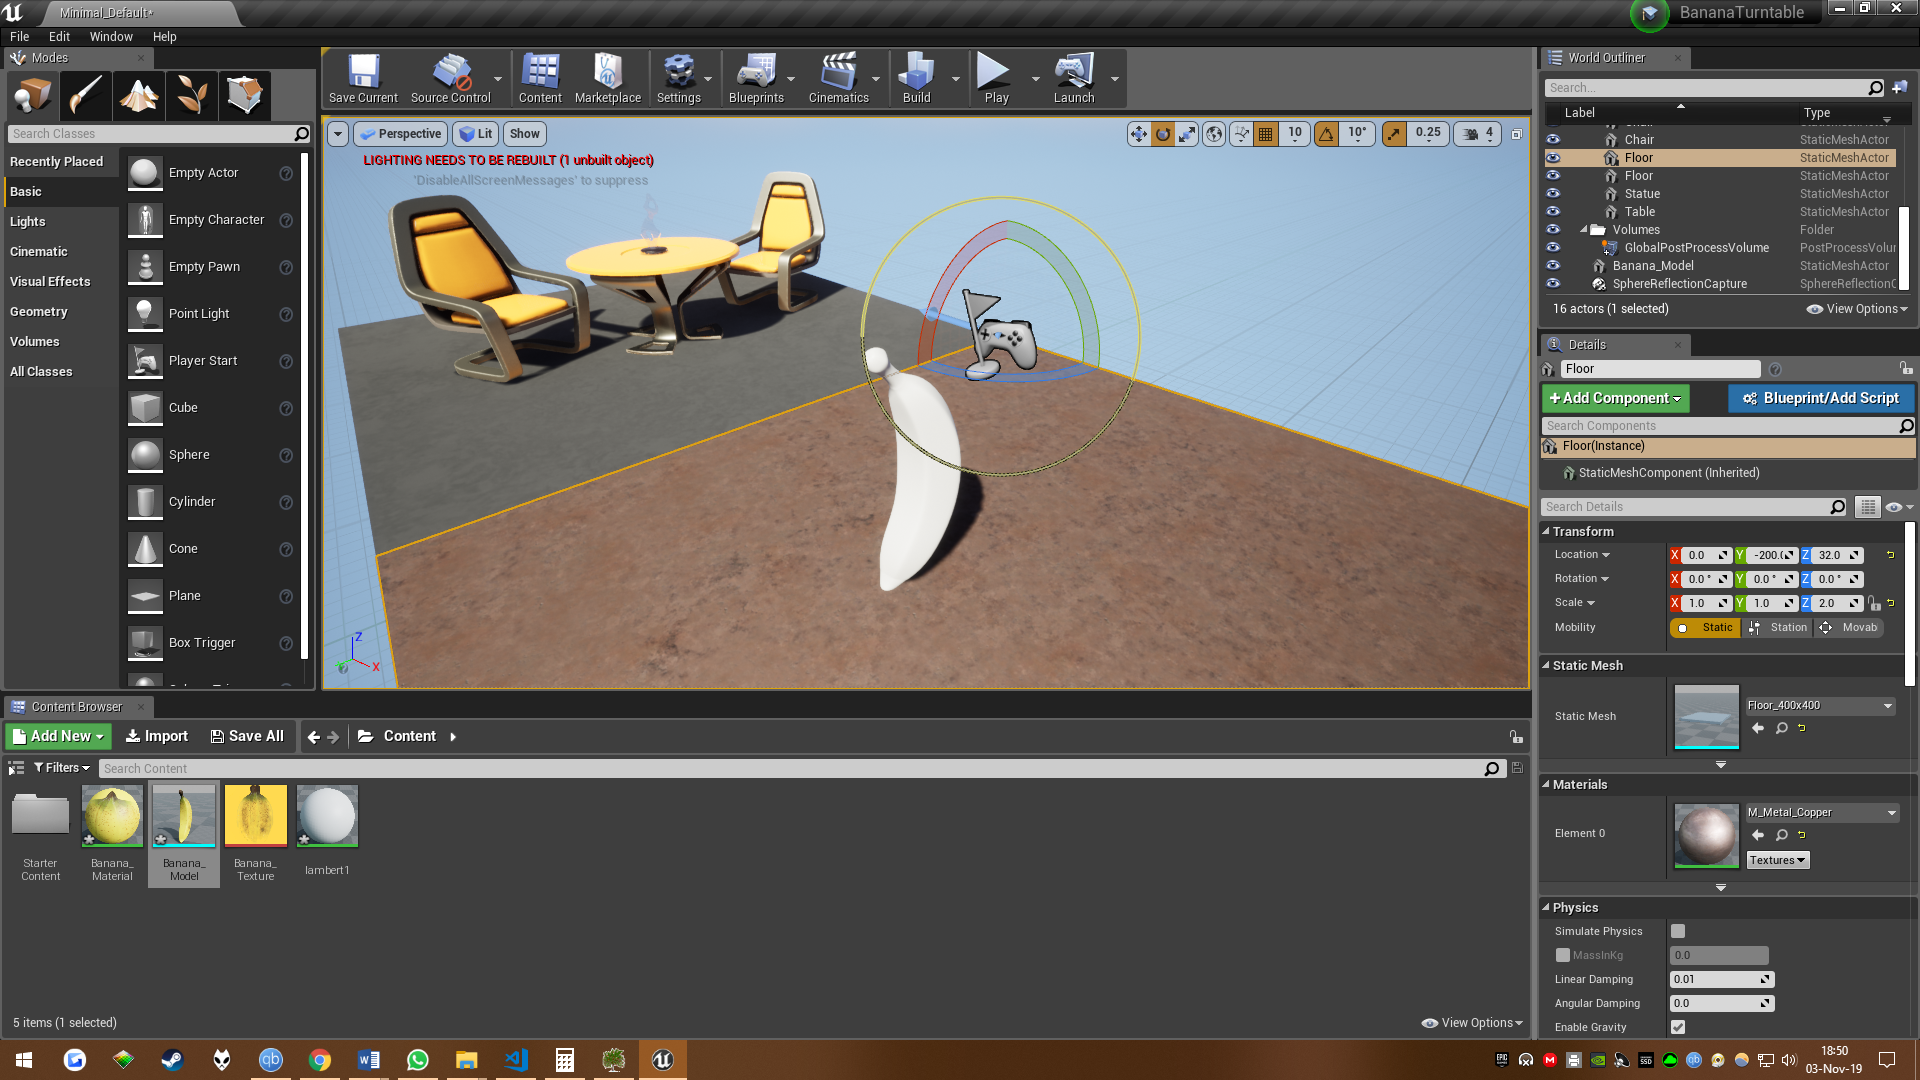Maximize or restore the viewport icon
This screenshot has height=1080, width=1920.
(1516, 134)
